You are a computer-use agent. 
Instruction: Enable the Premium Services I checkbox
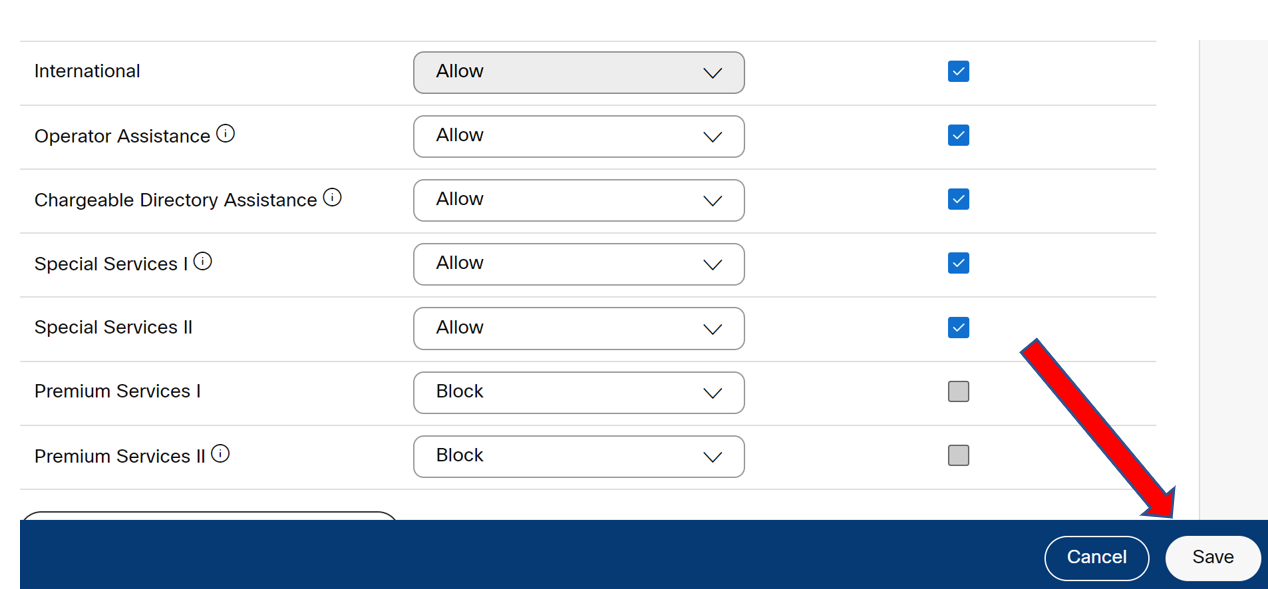[x=958, y=391]
